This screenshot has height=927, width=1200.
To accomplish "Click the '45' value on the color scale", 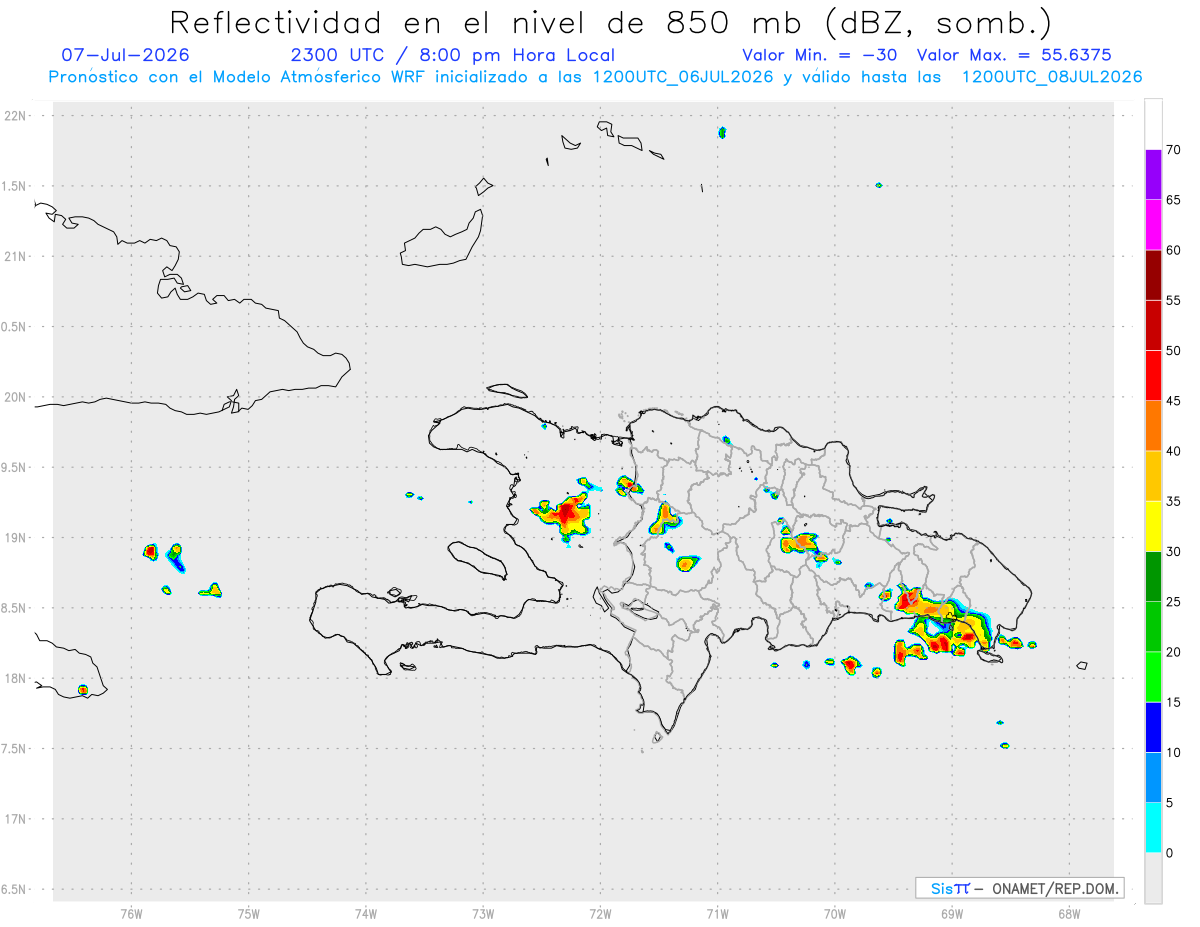I will 1174,401.
